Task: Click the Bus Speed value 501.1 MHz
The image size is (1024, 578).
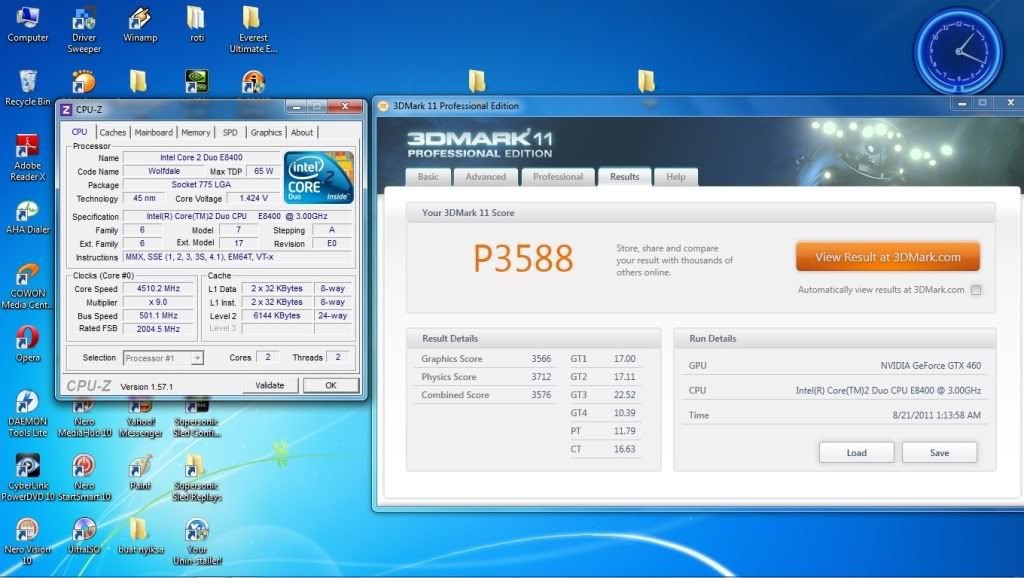Action: coord(158,315)
